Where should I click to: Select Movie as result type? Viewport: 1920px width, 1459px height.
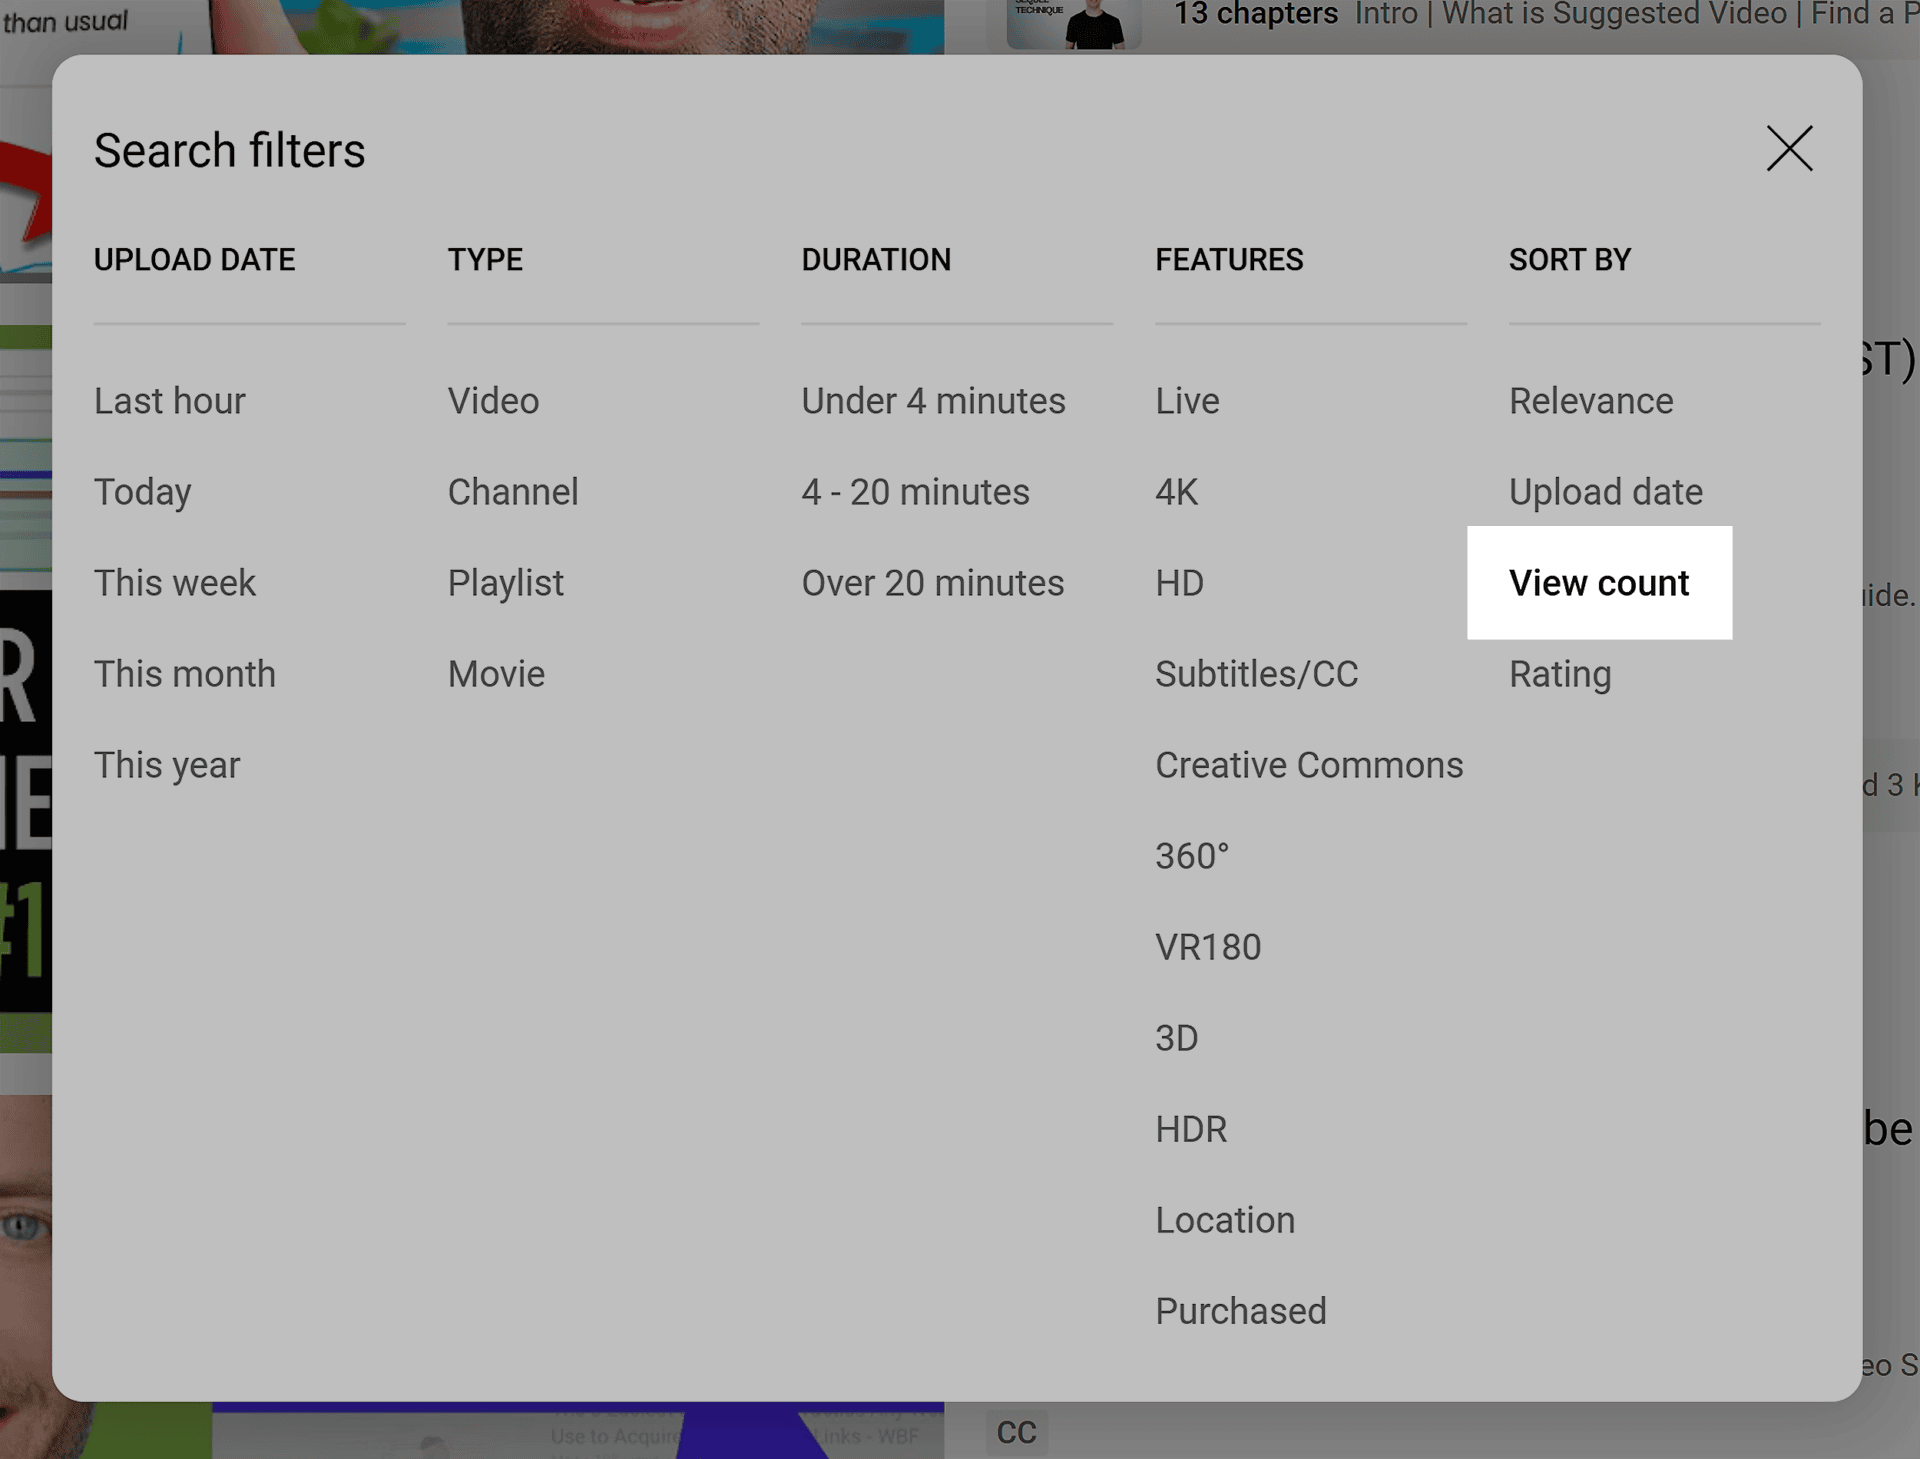coord(496,674)
